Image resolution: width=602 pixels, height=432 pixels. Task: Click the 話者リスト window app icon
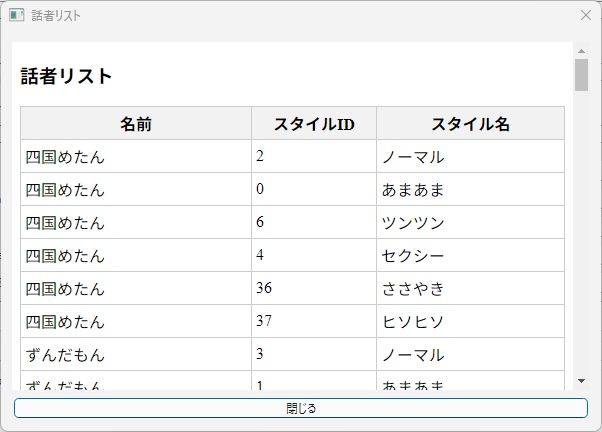17,15
